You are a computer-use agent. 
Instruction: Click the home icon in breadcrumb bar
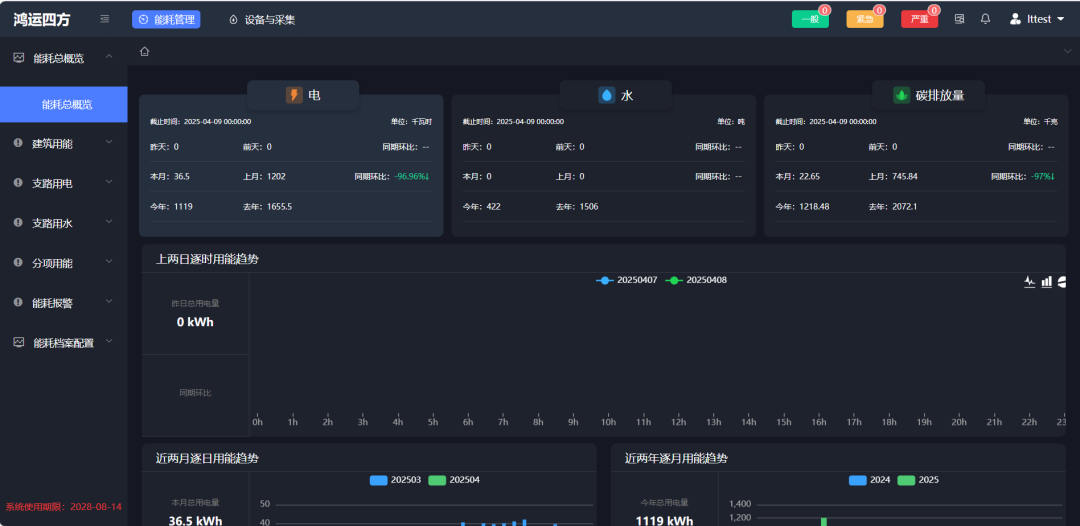(144, 51)
